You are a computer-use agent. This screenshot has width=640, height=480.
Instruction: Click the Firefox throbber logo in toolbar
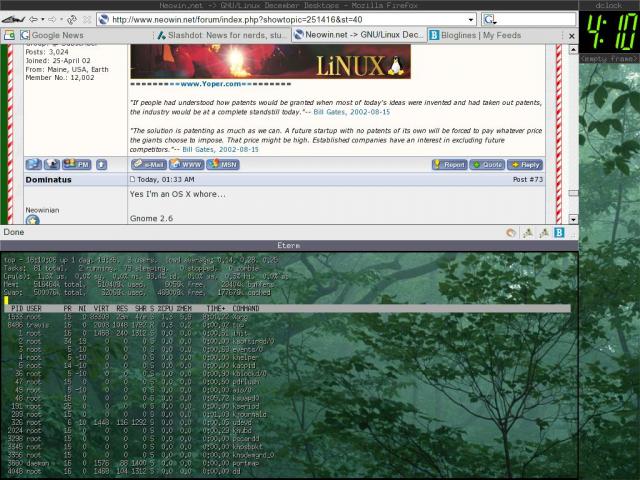[13, 19]
